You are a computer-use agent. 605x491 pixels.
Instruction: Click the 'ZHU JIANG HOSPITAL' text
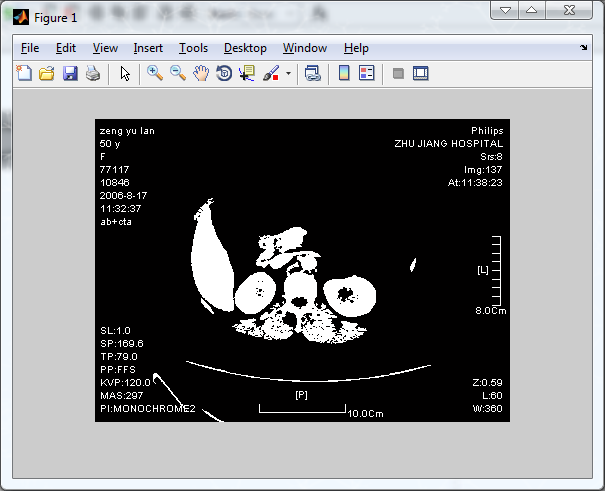pos(448,143)
